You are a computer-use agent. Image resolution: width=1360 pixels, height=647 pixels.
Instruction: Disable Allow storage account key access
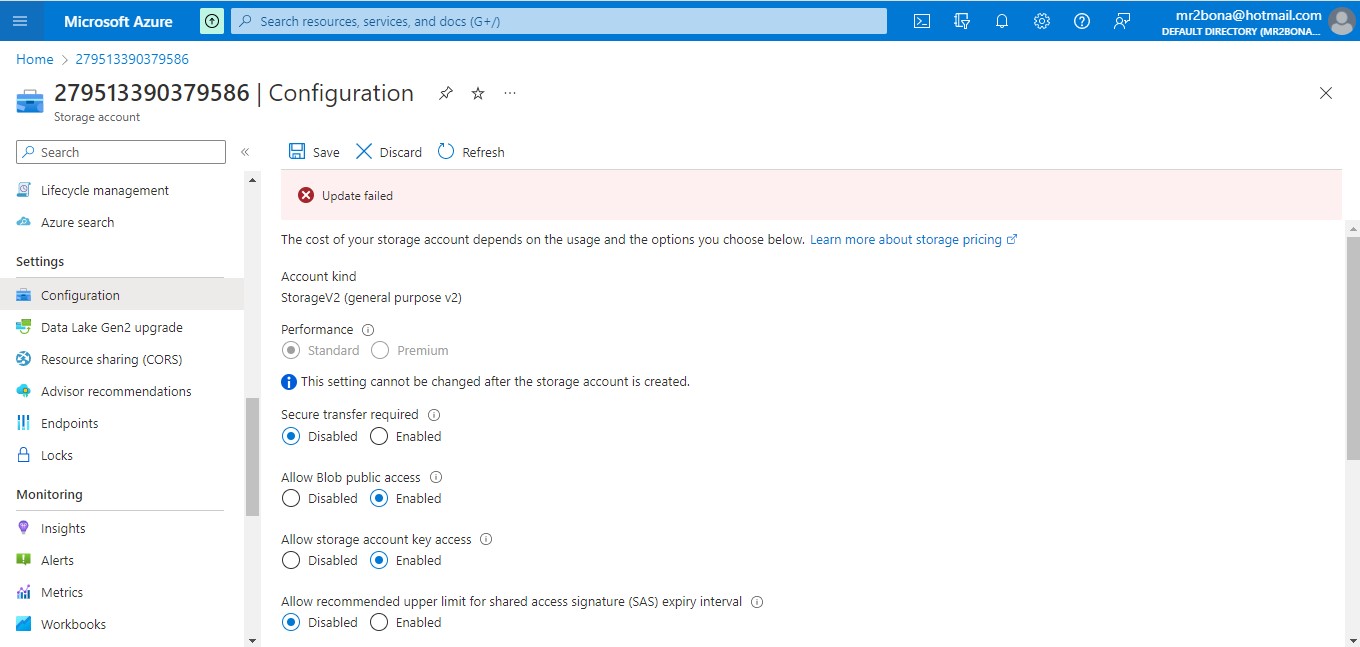click(291, 560)
